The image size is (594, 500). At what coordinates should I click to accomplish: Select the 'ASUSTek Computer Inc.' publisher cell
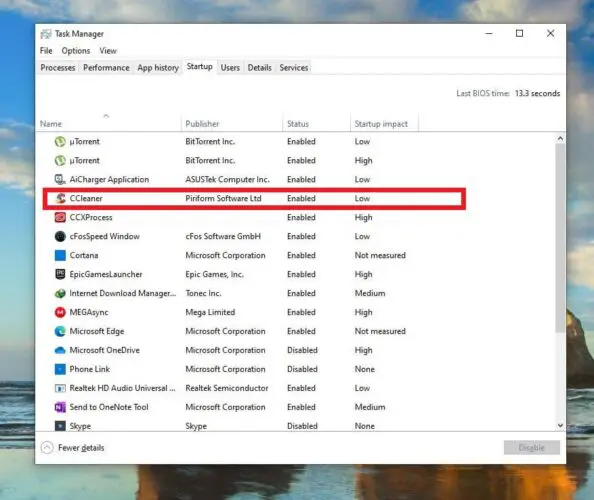coord(227,180)
